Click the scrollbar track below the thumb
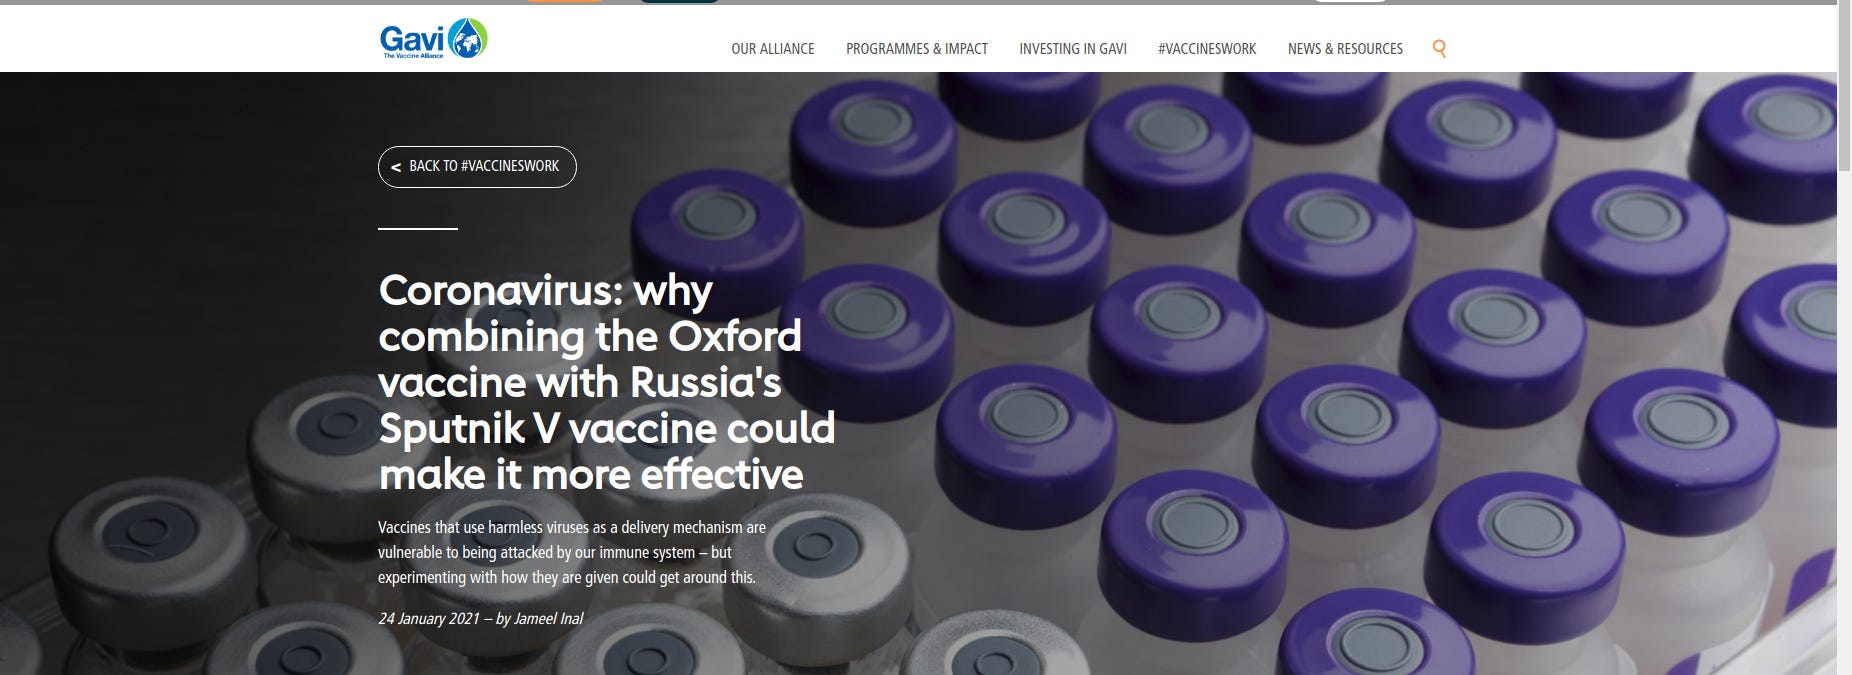 (1845, 420)
